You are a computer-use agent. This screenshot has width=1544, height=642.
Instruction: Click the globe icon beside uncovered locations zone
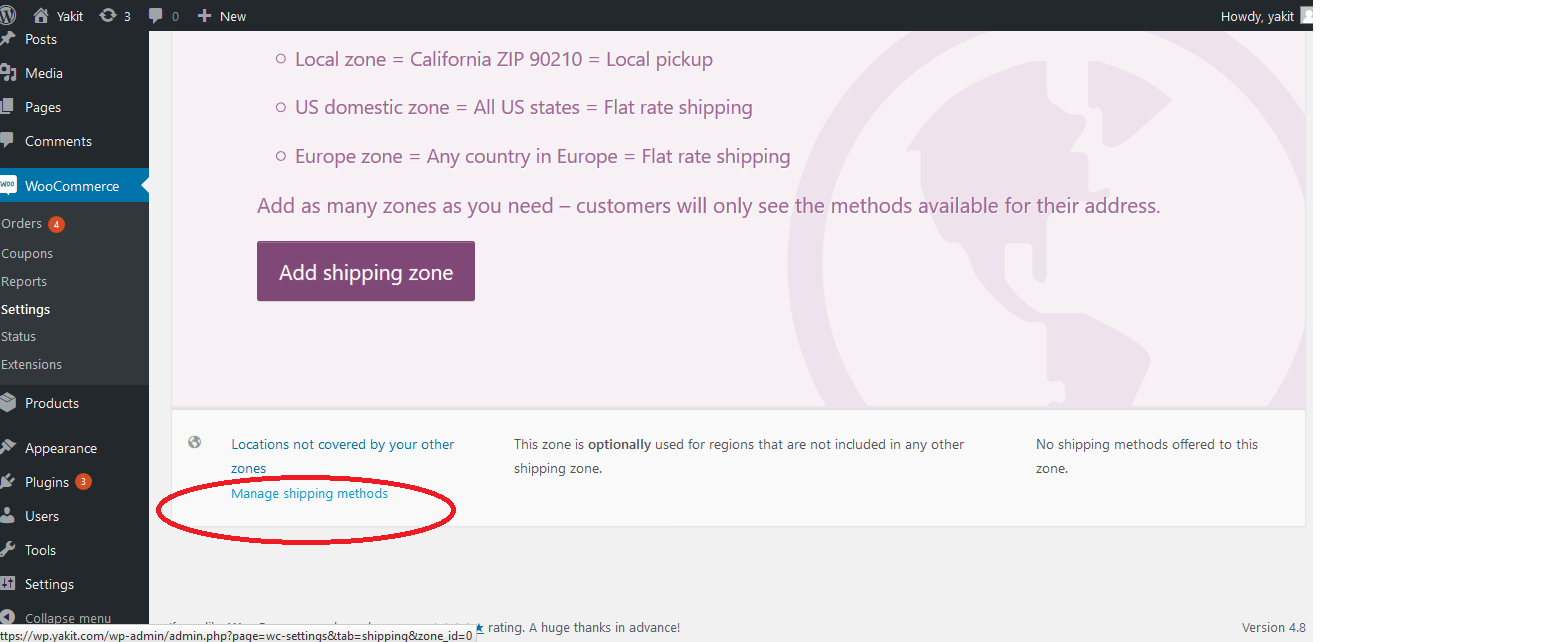tap(195, 443)
